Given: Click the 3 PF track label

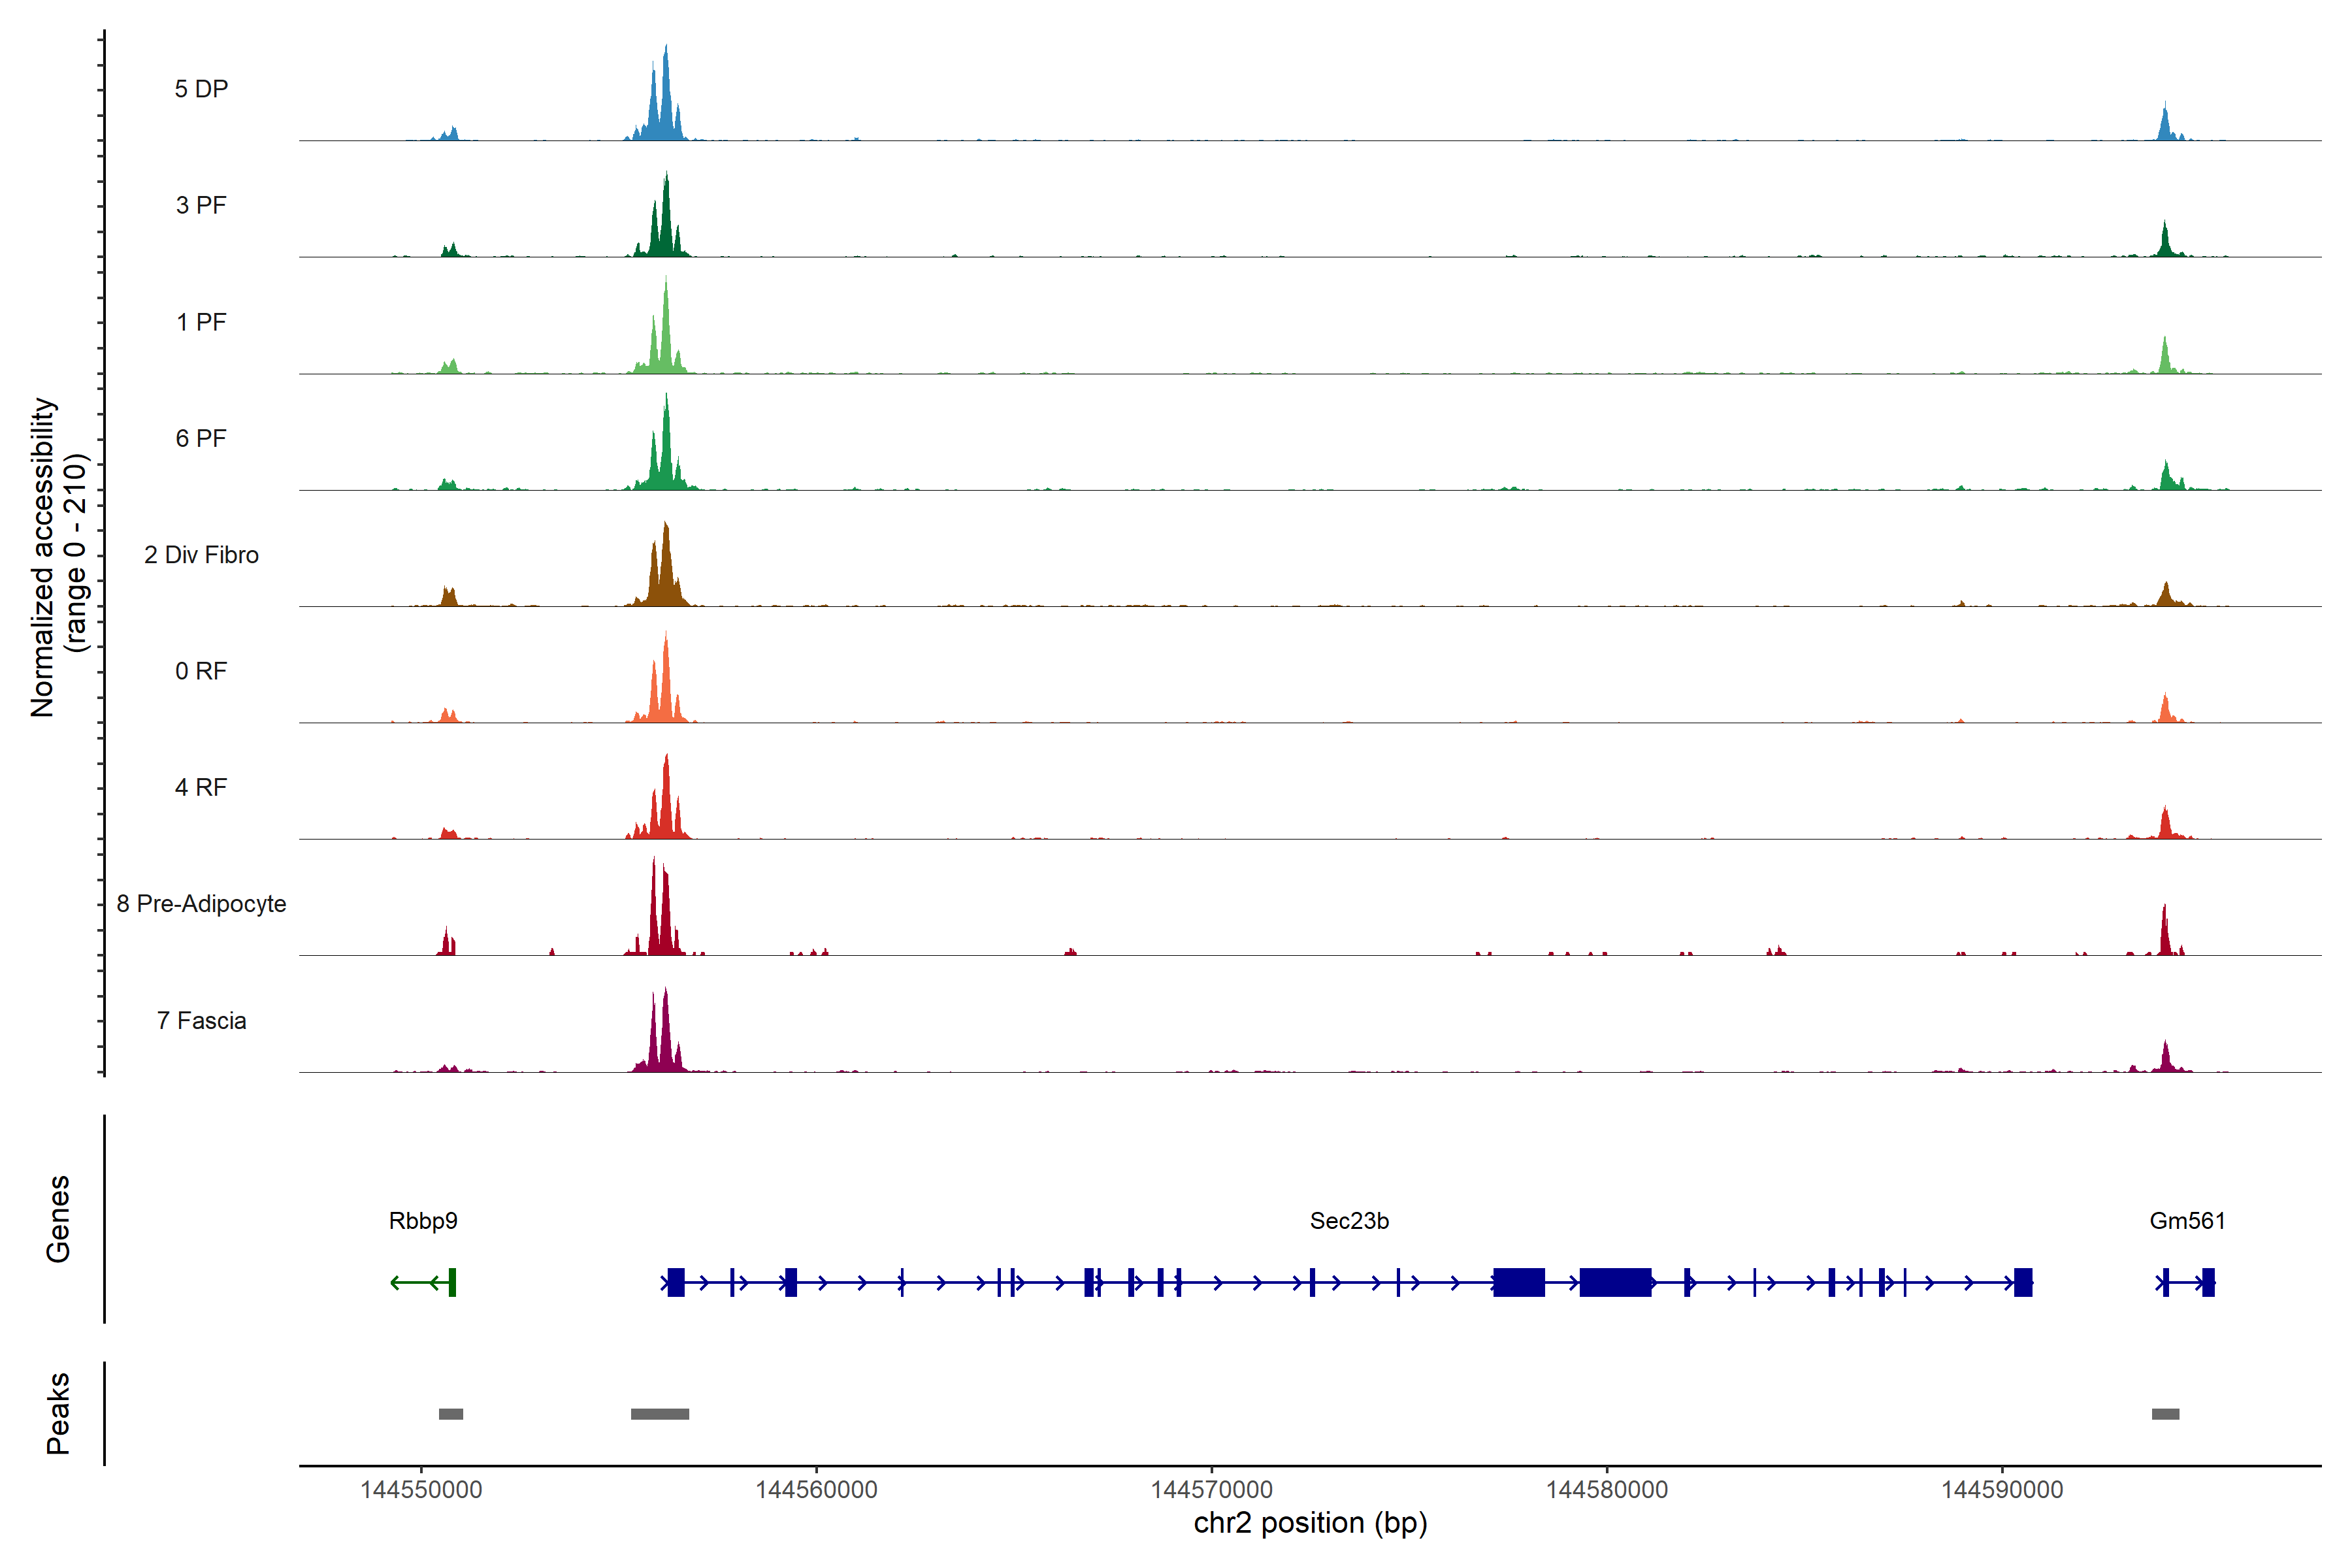Looking at the screenshot, I should [201, 205].
